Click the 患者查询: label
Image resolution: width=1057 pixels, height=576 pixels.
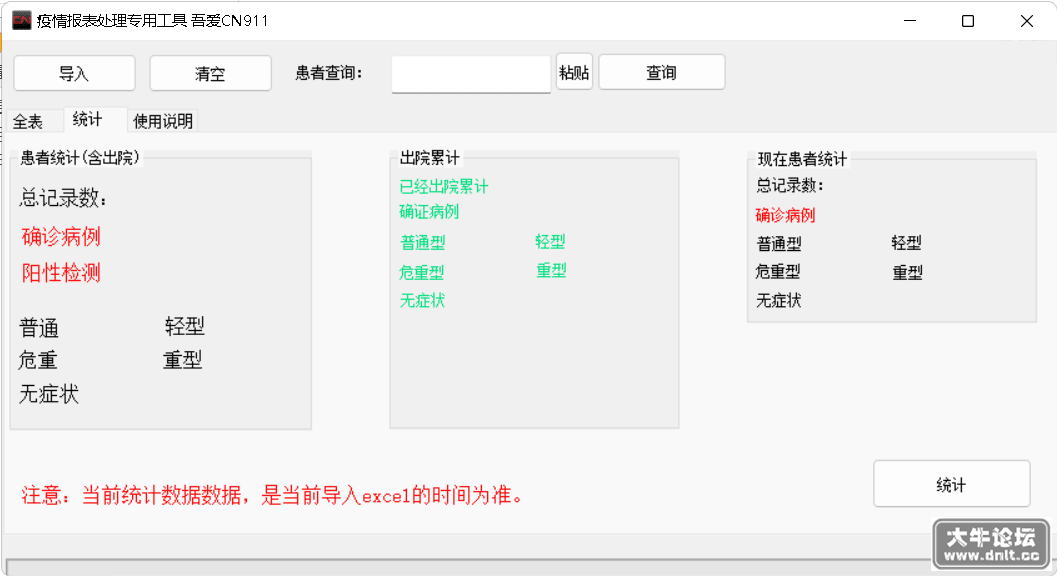tap(329, 73)
